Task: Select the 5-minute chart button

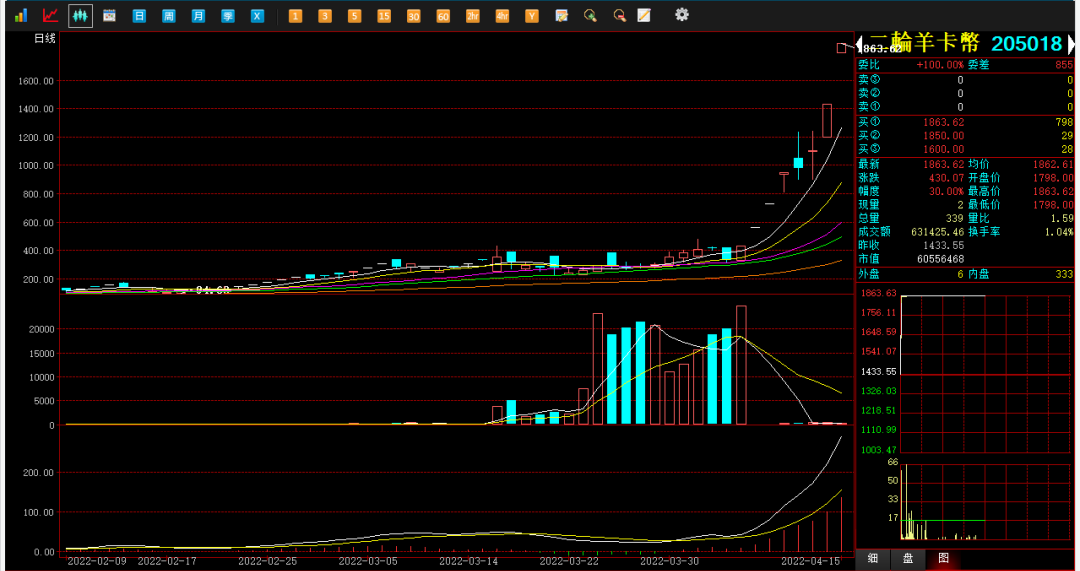Action: (x=355, y=16)
